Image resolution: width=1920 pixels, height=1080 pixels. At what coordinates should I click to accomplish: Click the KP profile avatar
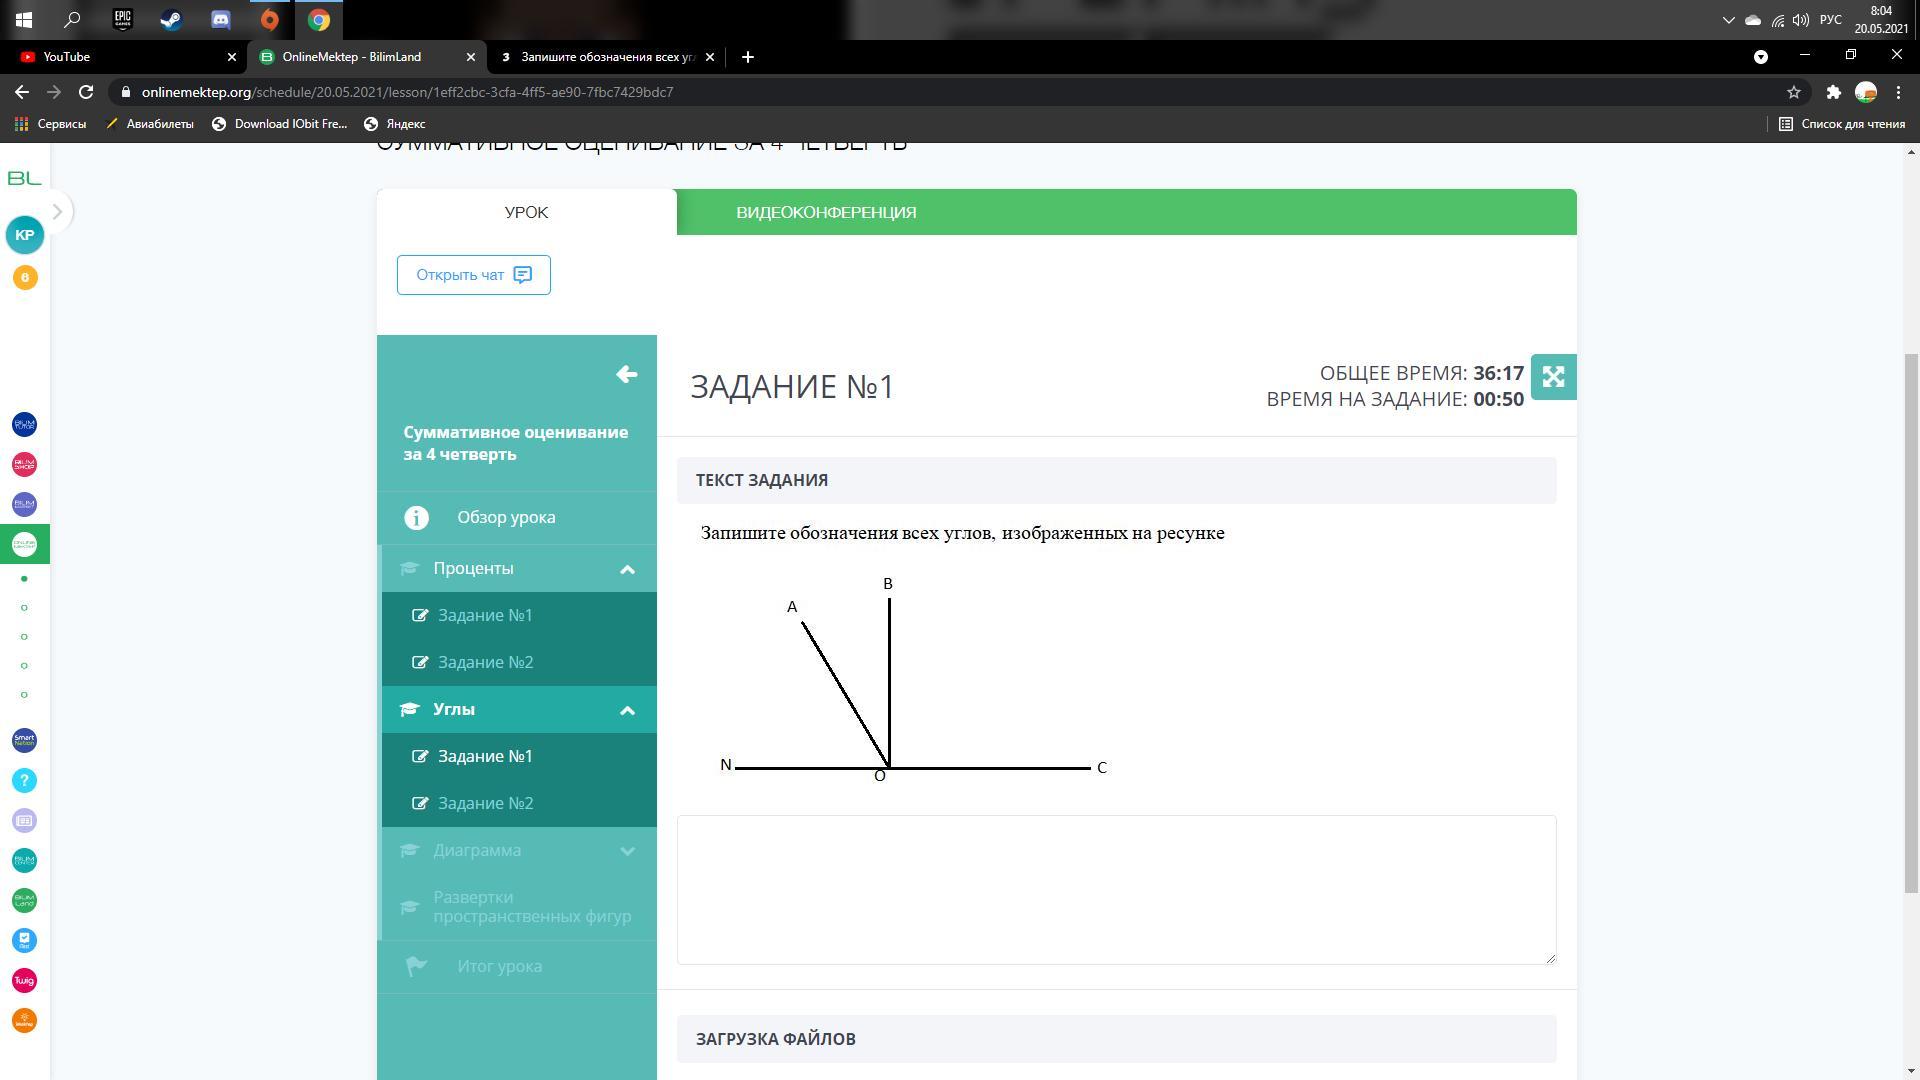[25, 235]
